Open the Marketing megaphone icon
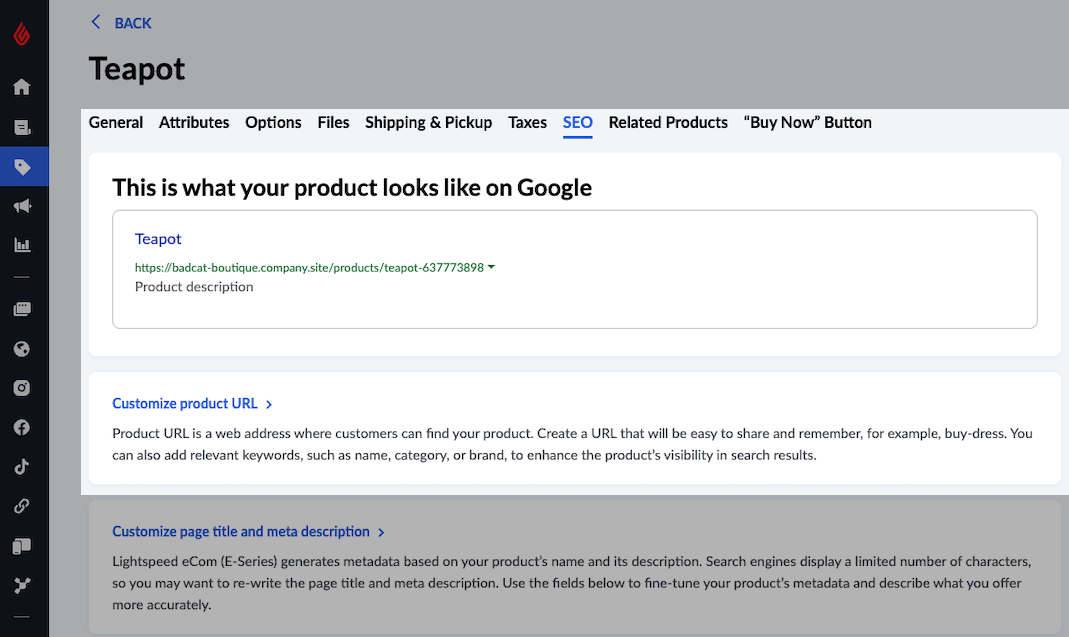Image resolution: width=1069 pixels, height=637 pixels. (22, 206)
